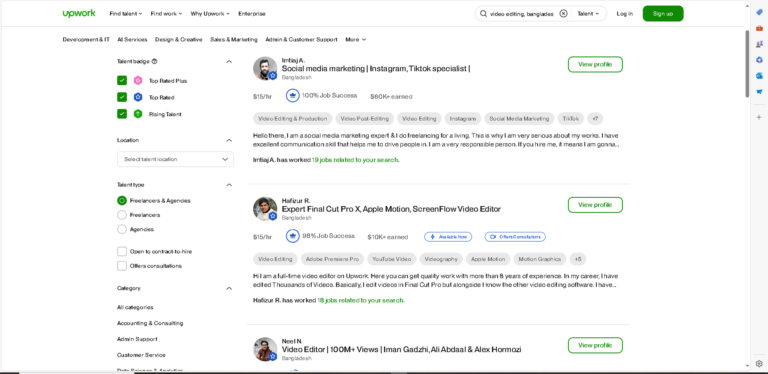This screenshot has height=374, width=768.
Task: Open 19 jobs related to your search link
Action: tap(355, 160)
